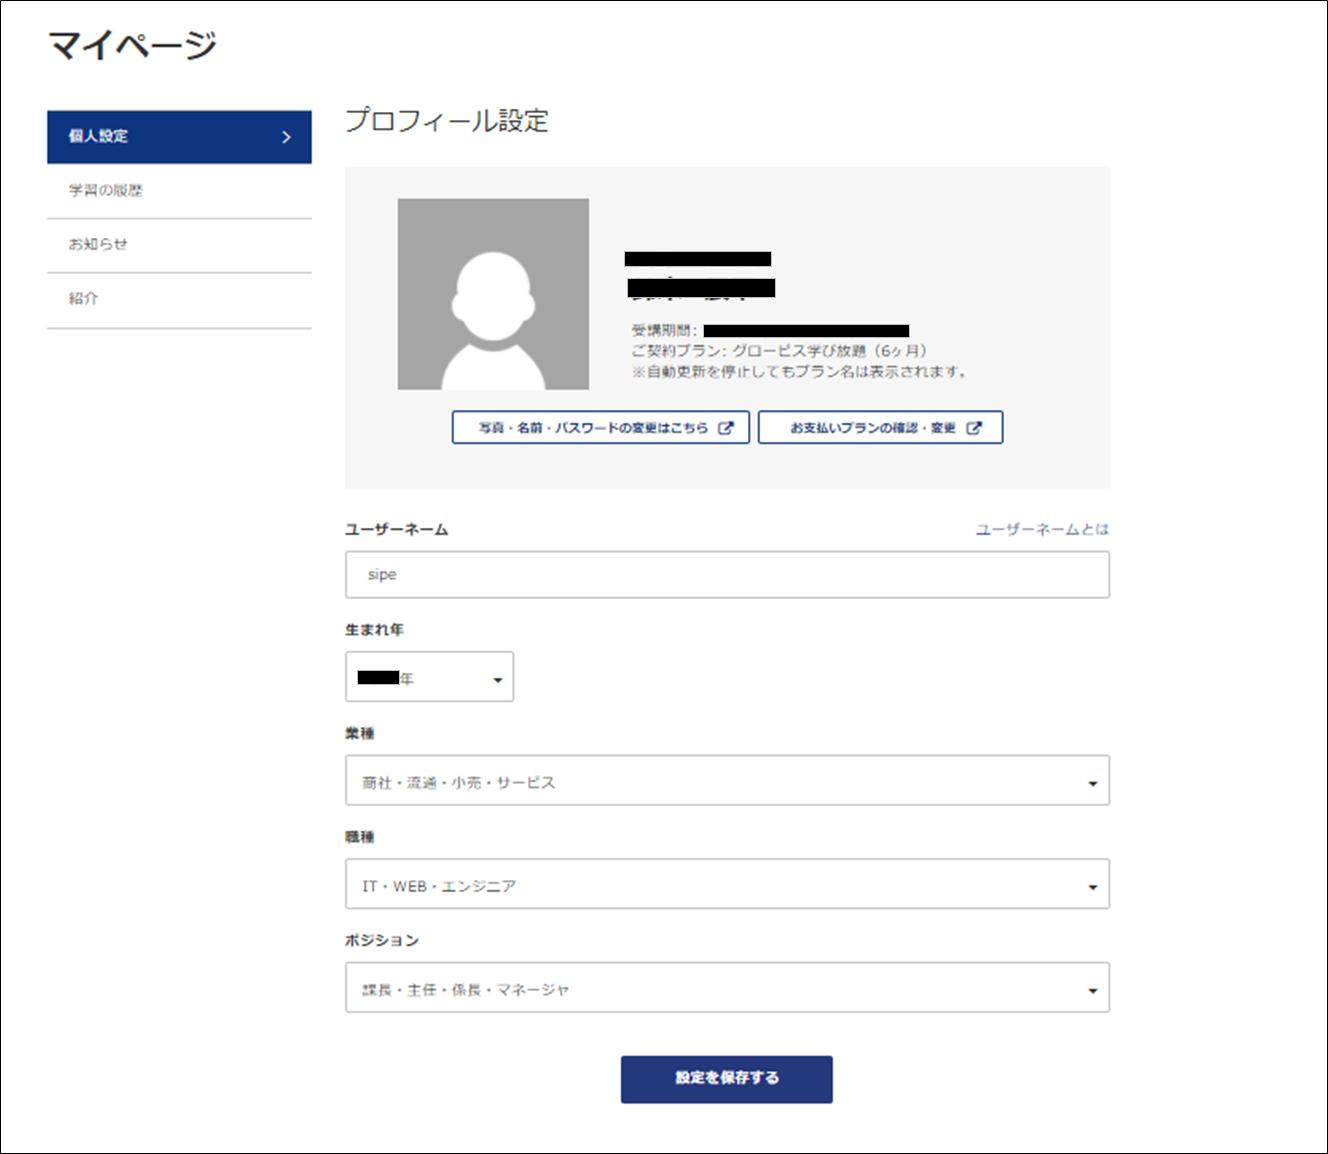Click the ユーザーネーム field label
This screenshot has height=1154, width=1328.
coord(397,529)
